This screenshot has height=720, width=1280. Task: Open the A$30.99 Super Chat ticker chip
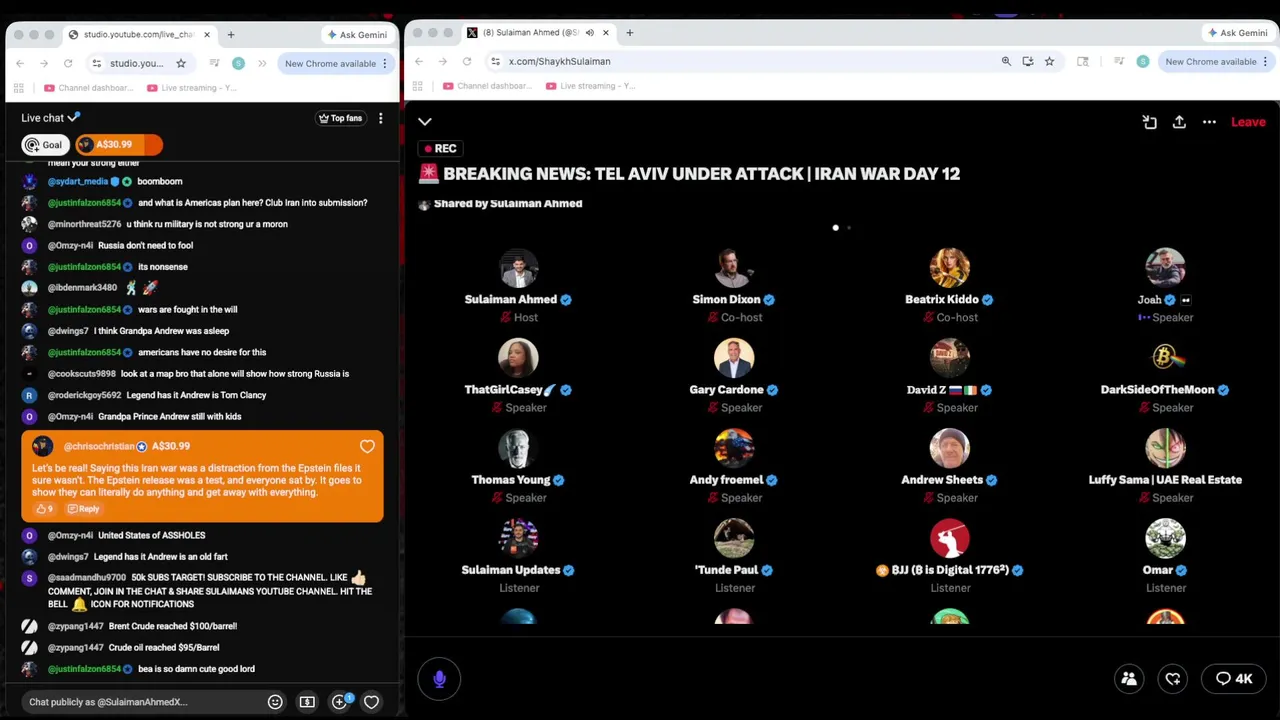[118, 145]
